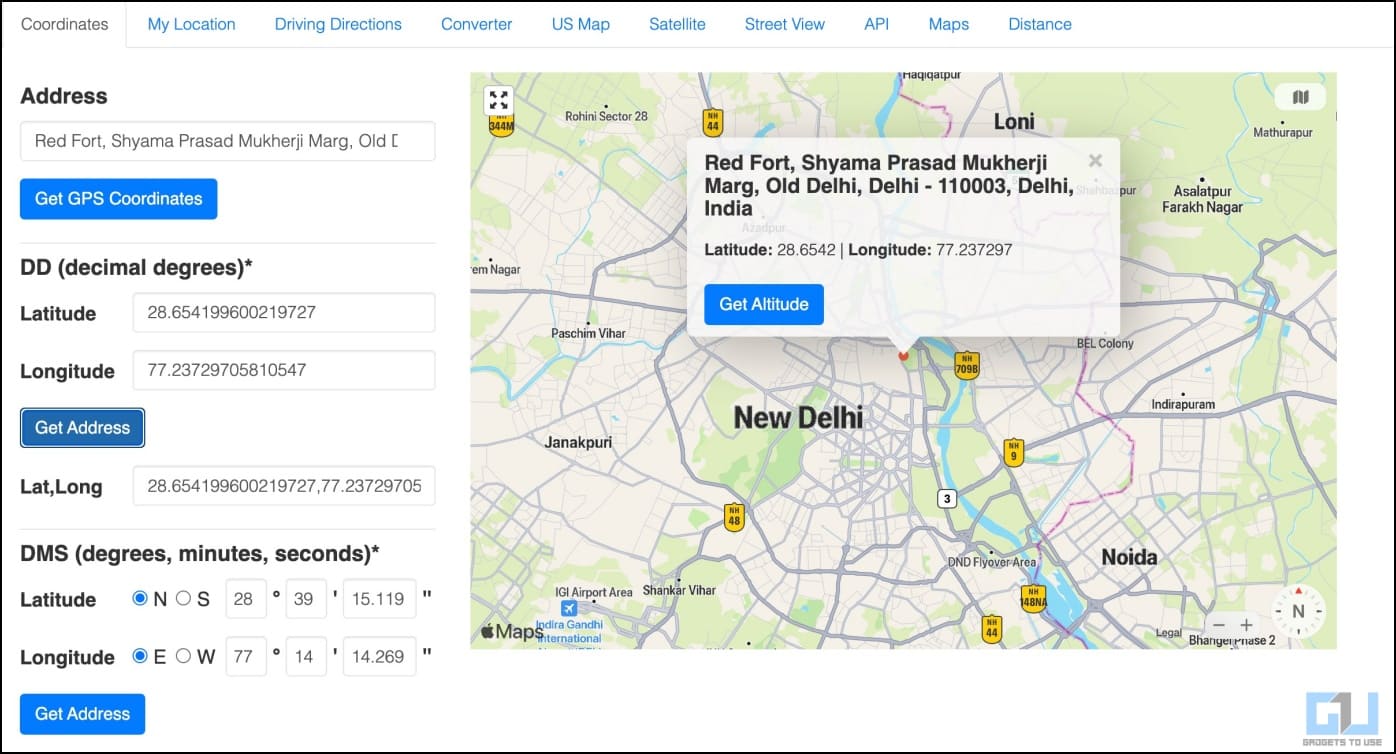The width and height of the screenshot is (1396, 754).
Task: Click the Loni map label
Action: tap(1014, 121)
